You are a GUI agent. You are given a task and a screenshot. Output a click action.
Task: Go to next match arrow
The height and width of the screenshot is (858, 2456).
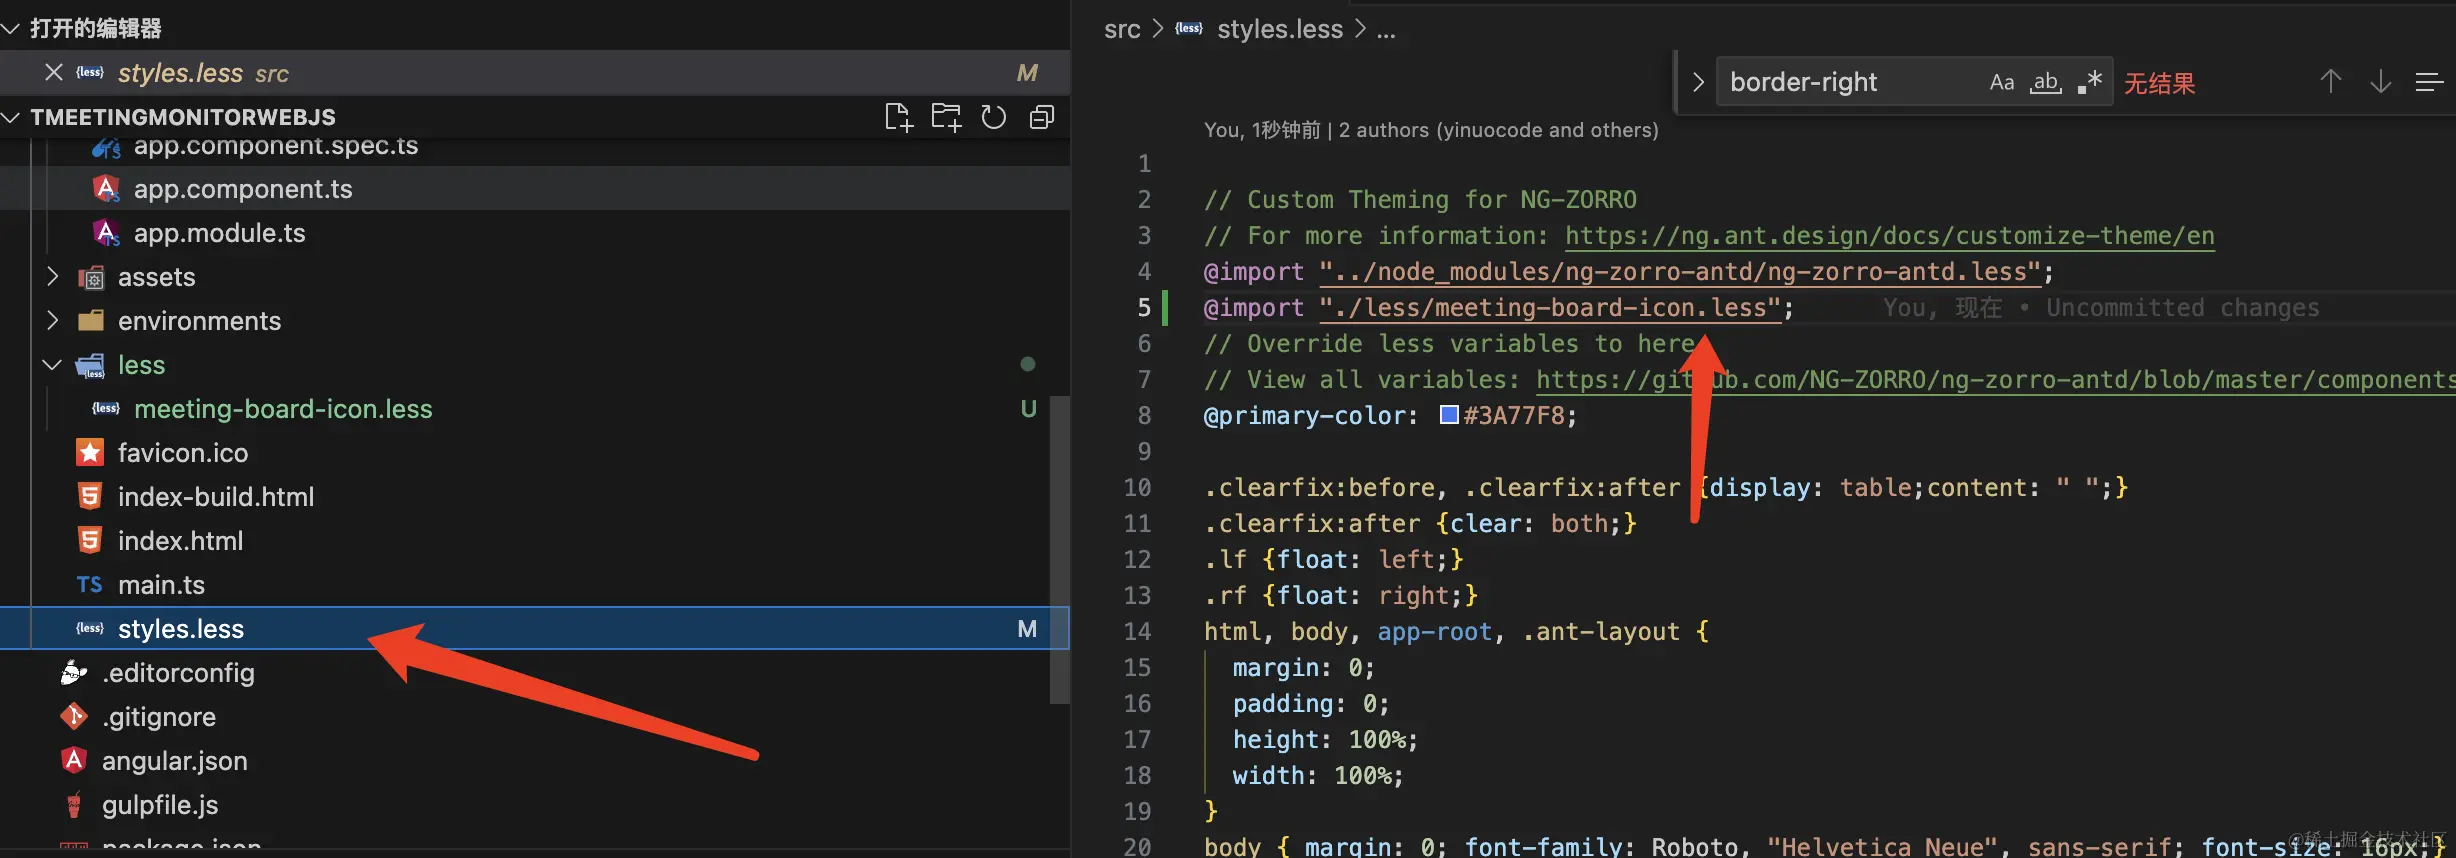2380,82
